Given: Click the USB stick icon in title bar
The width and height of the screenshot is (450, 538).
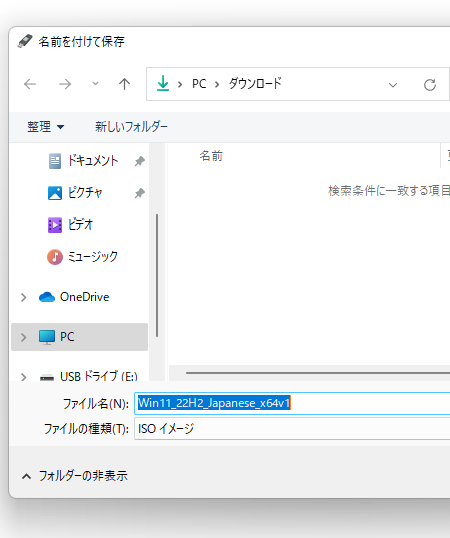Looking at the screenshot, I should point(25,42).
